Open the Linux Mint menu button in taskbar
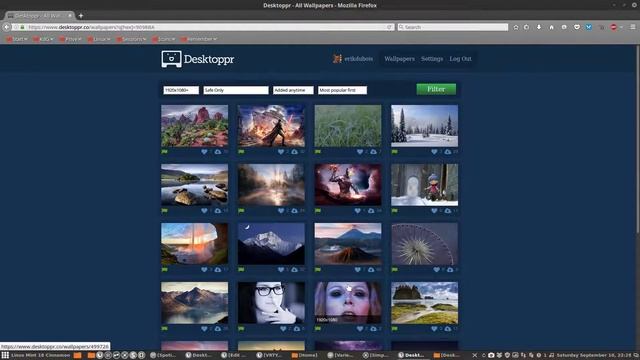Image resolution: width=640 pixels, height=360 pixels. [x=5, y=355]
